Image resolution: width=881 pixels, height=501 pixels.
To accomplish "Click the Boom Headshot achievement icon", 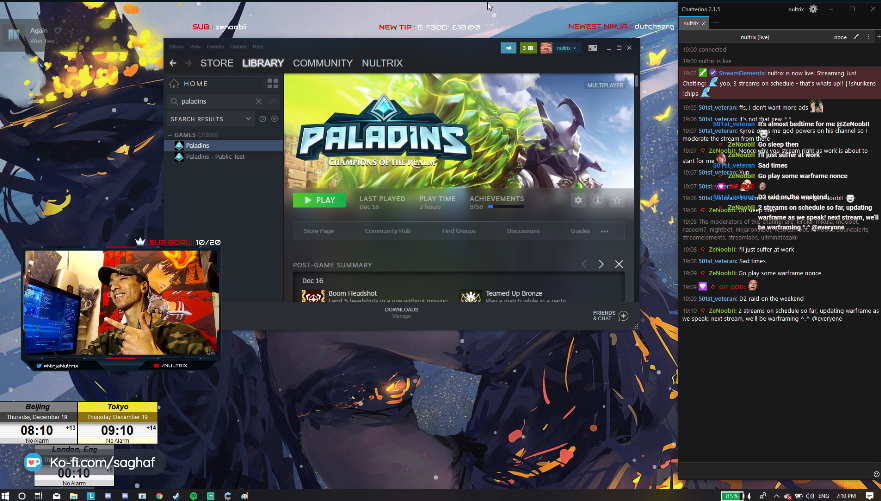I will pos(313,296).
